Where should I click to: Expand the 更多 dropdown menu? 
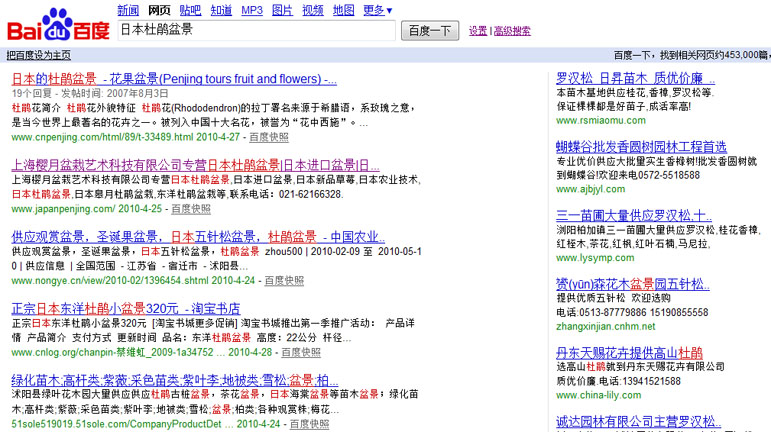pos(378,10)
